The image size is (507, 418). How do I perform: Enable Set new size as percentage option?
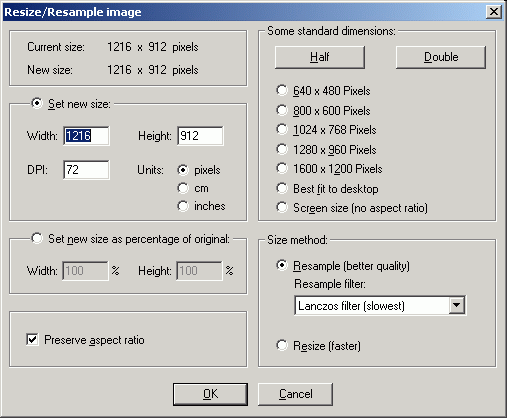coord(37,238)
